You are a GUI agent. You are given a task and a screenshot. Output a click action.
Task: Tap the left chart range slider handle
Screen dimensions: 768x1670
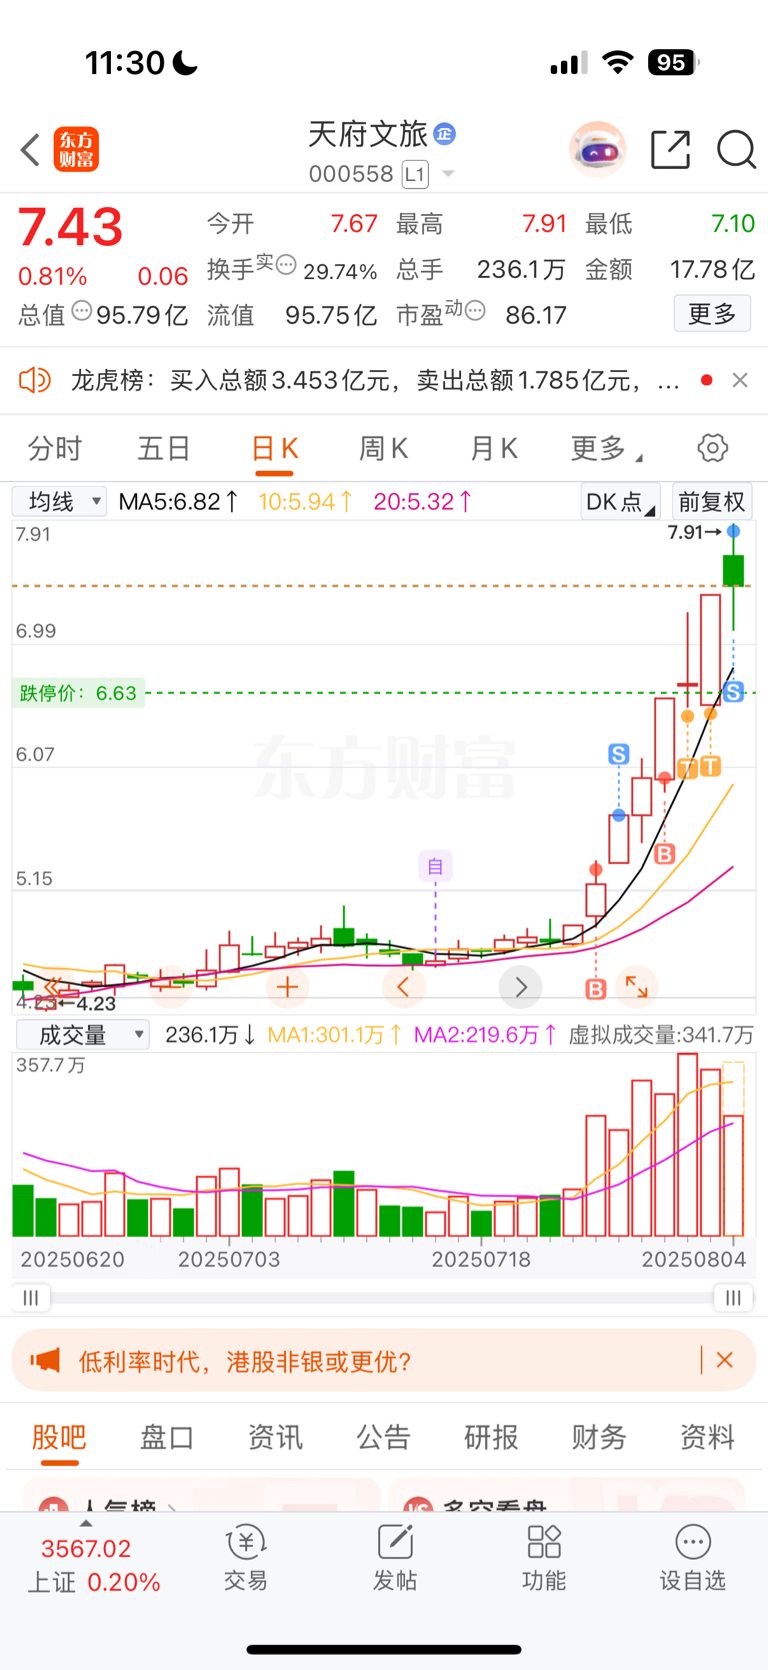31,1297
